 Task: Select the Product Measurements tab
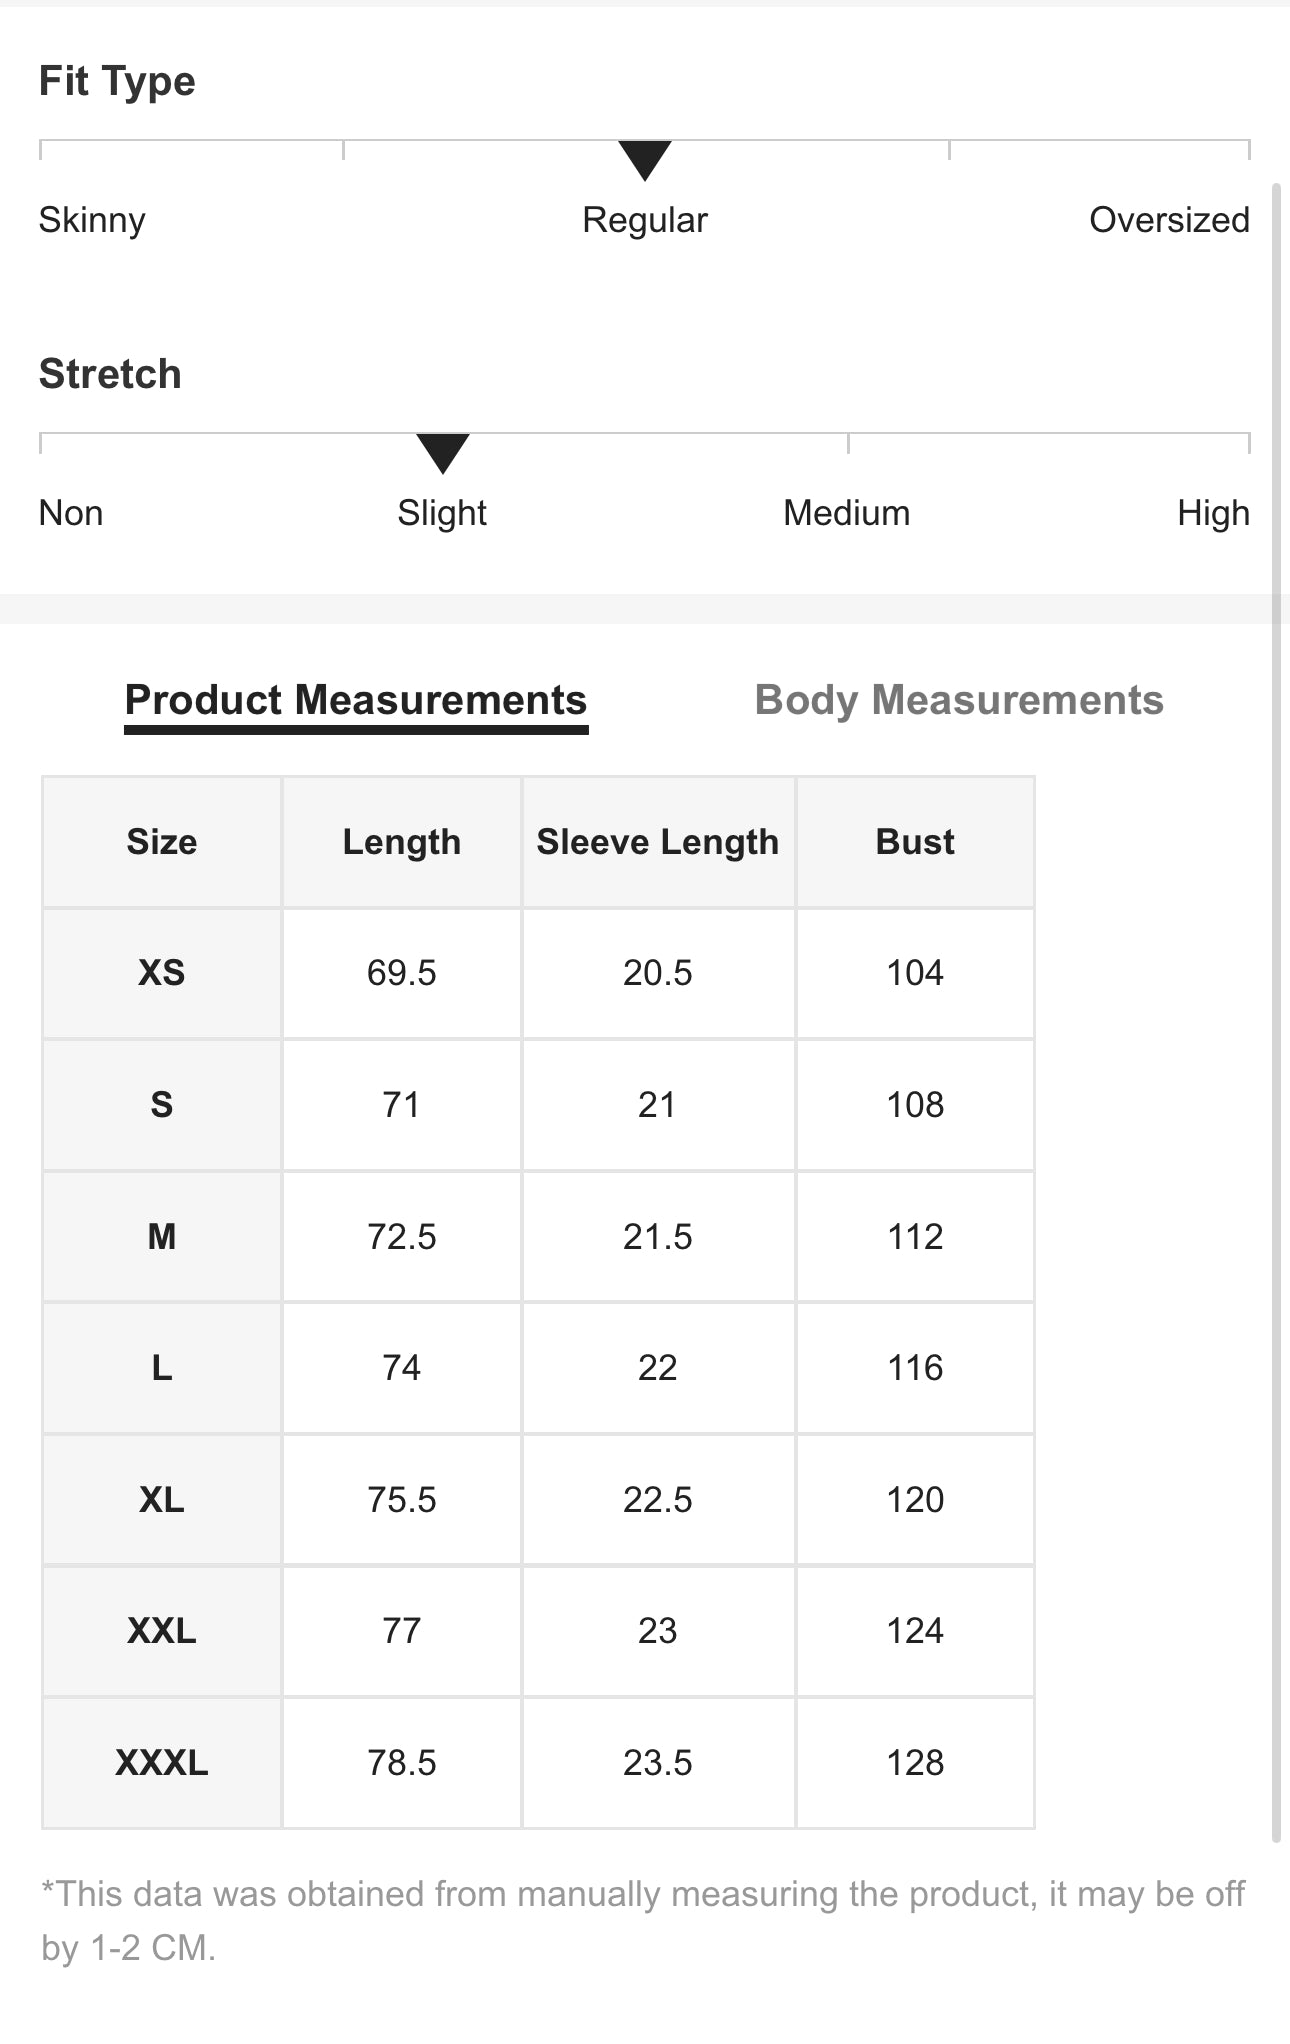tap(356, 700)
